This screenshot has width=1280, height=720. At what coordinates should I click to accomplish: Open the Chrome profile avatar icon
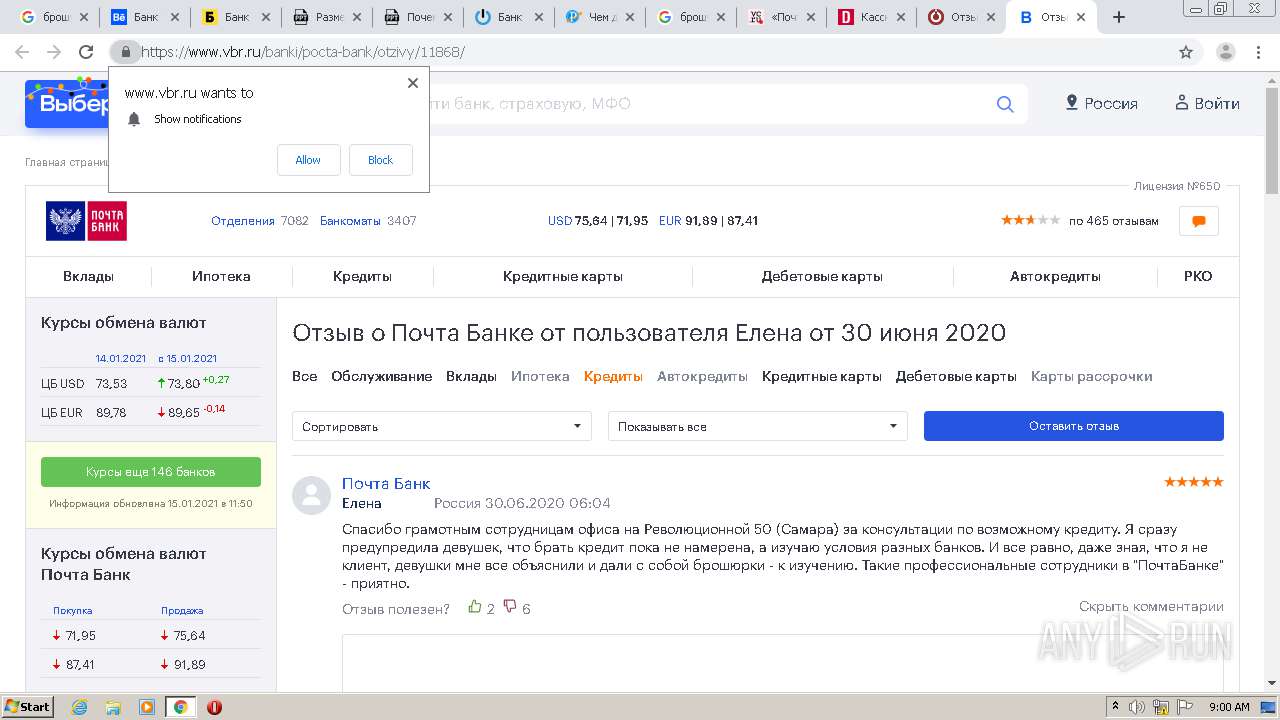click(x=1226, y=52)
